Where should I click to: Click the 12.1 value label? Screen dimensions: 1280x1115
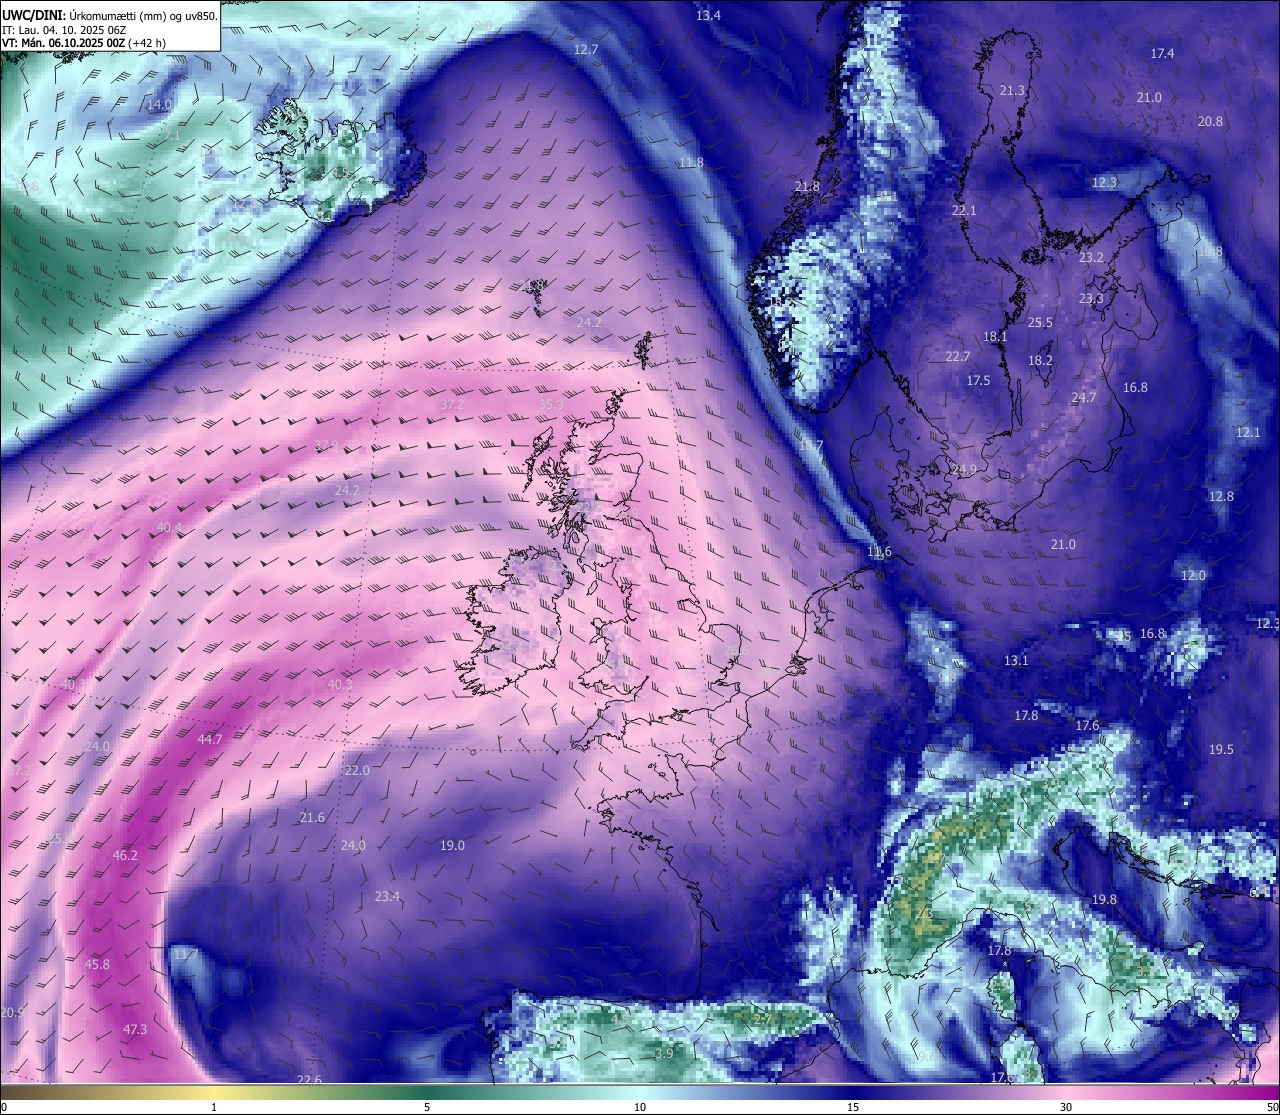coord(1248,432)
